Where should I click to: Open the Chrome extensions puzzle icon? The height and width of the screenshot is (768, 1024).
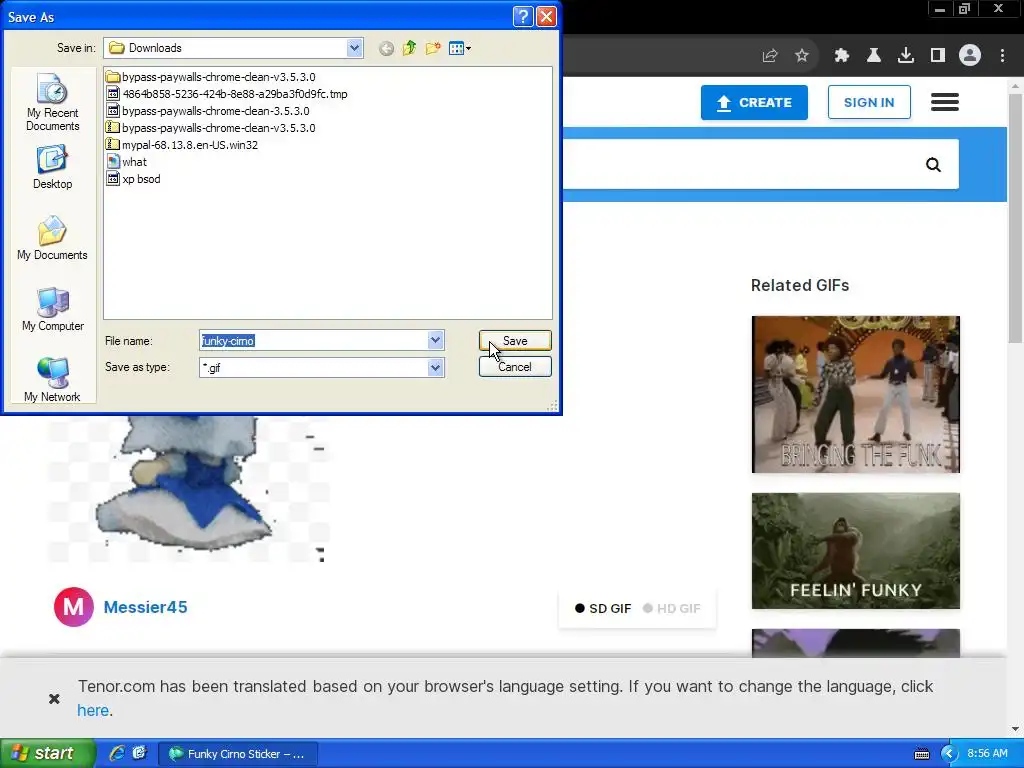click(x=842, y=56)
